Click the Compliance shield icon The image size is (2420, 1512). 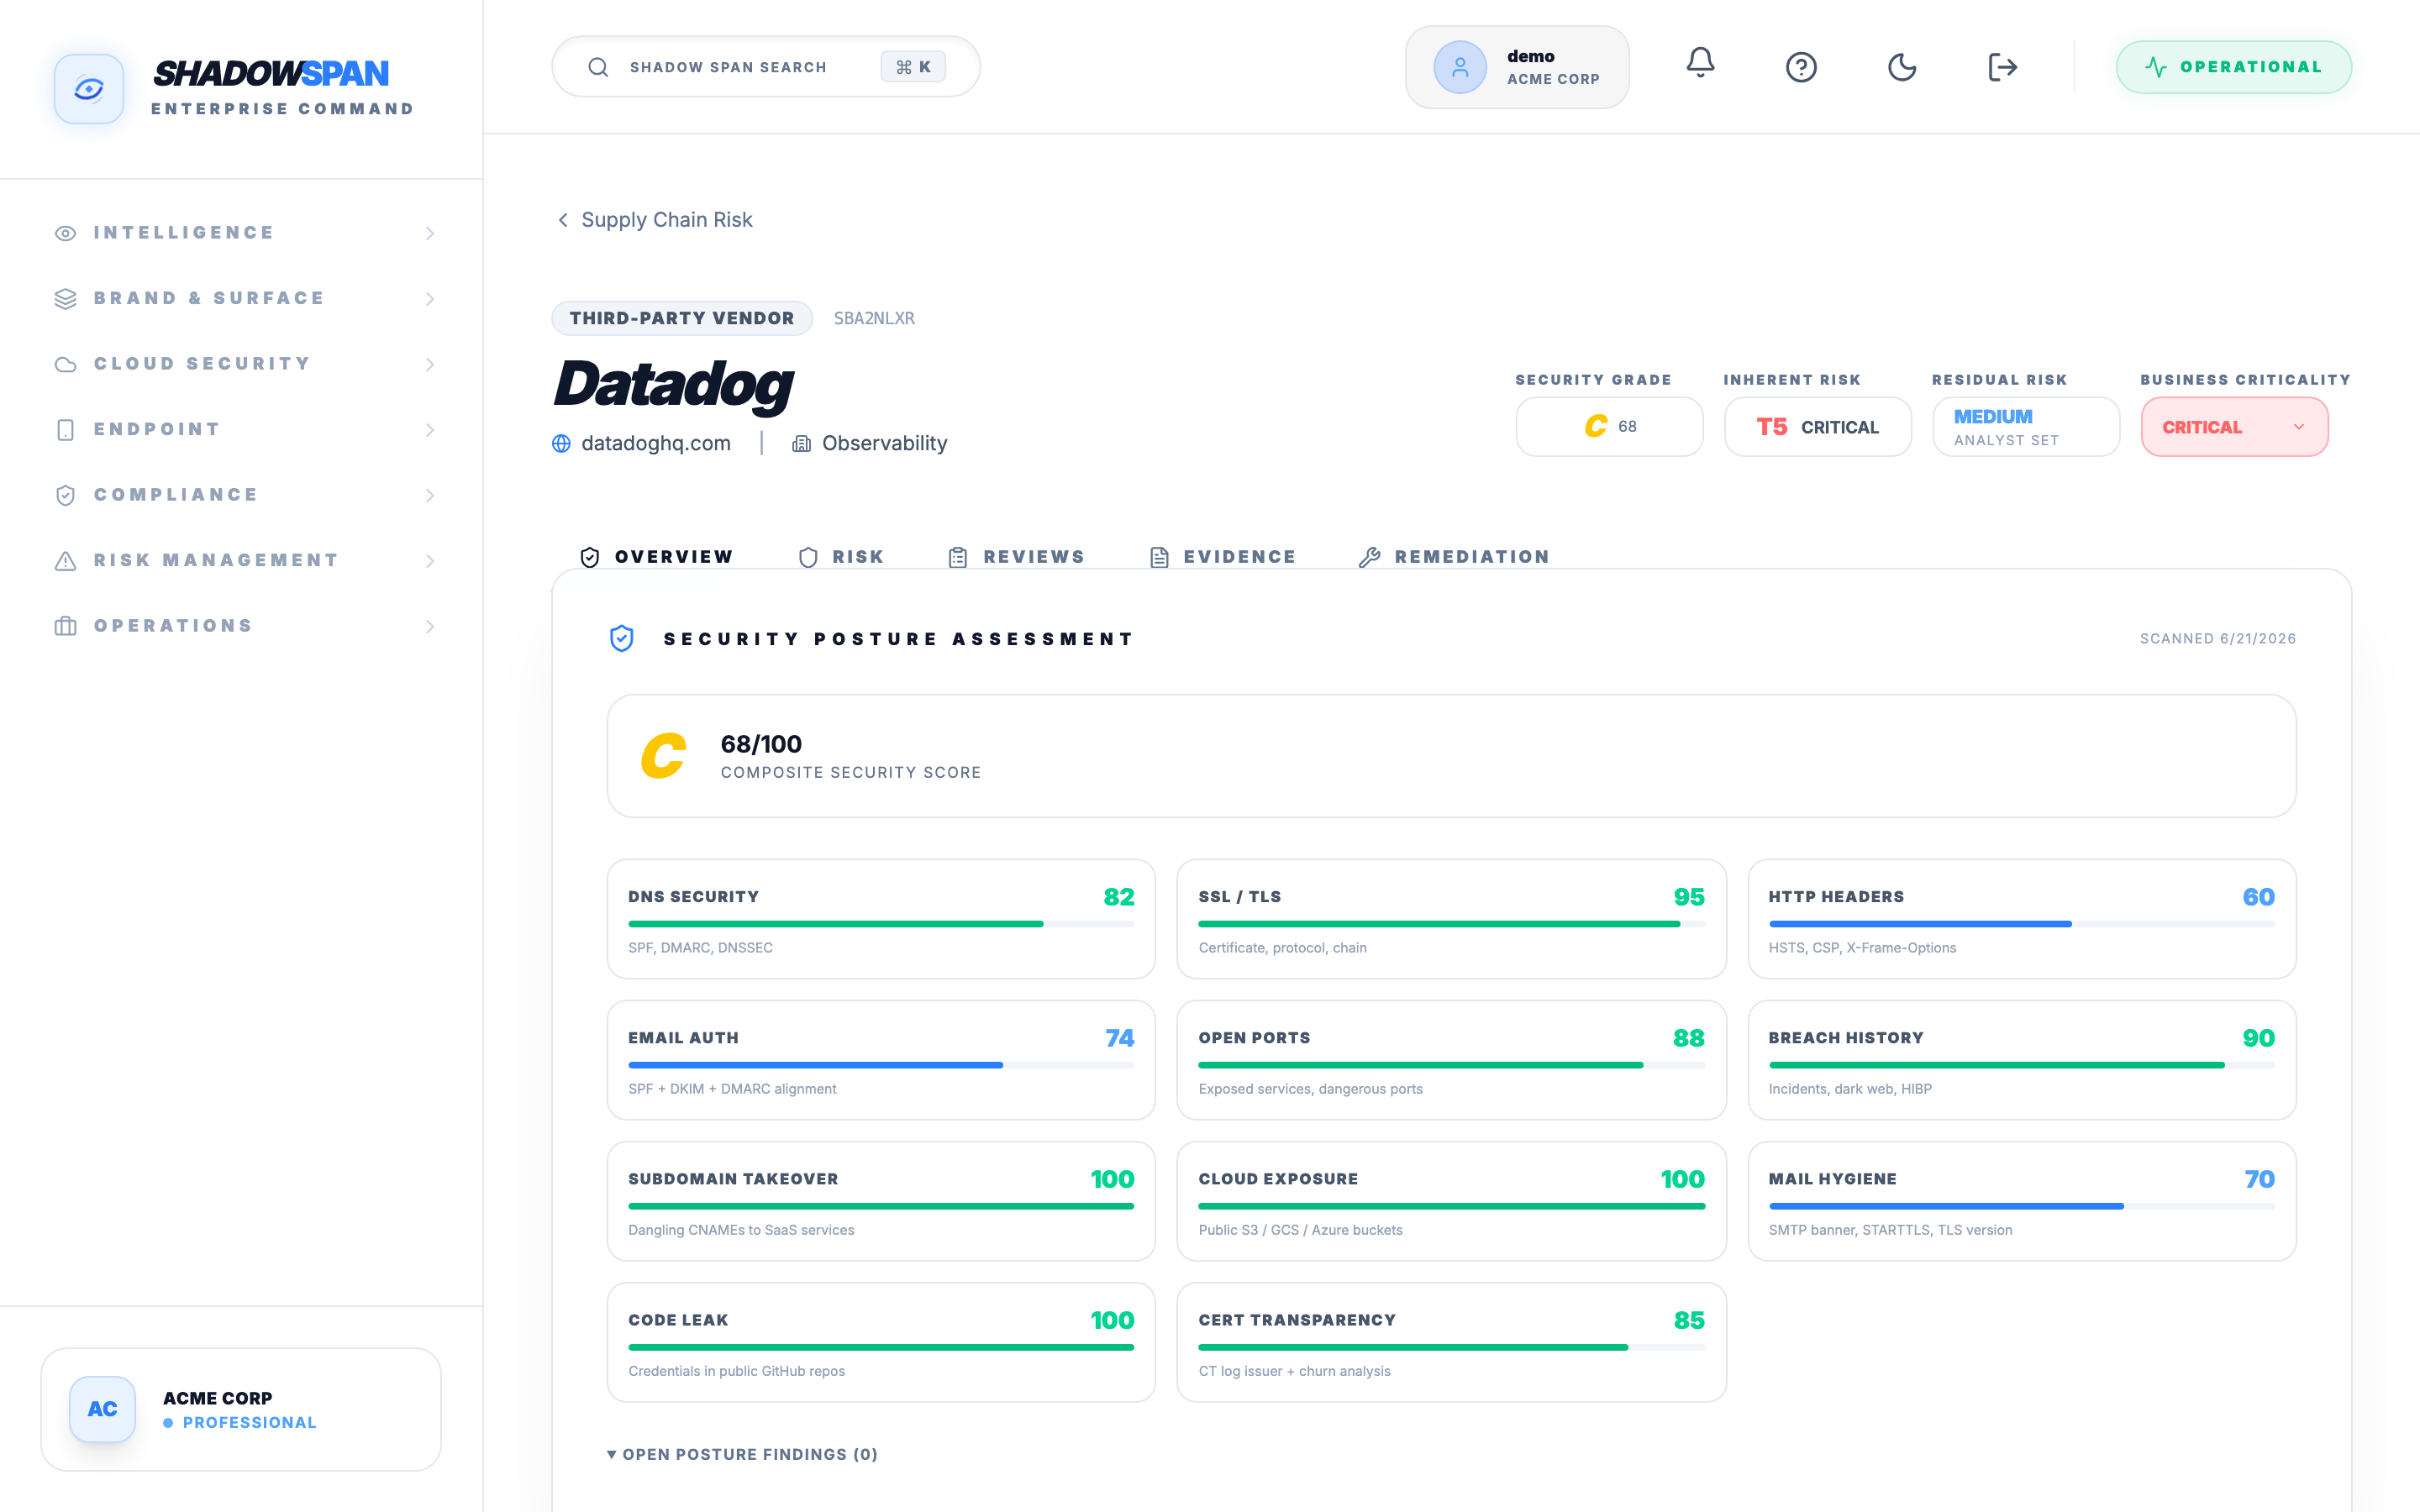click(x=66, y=495)
